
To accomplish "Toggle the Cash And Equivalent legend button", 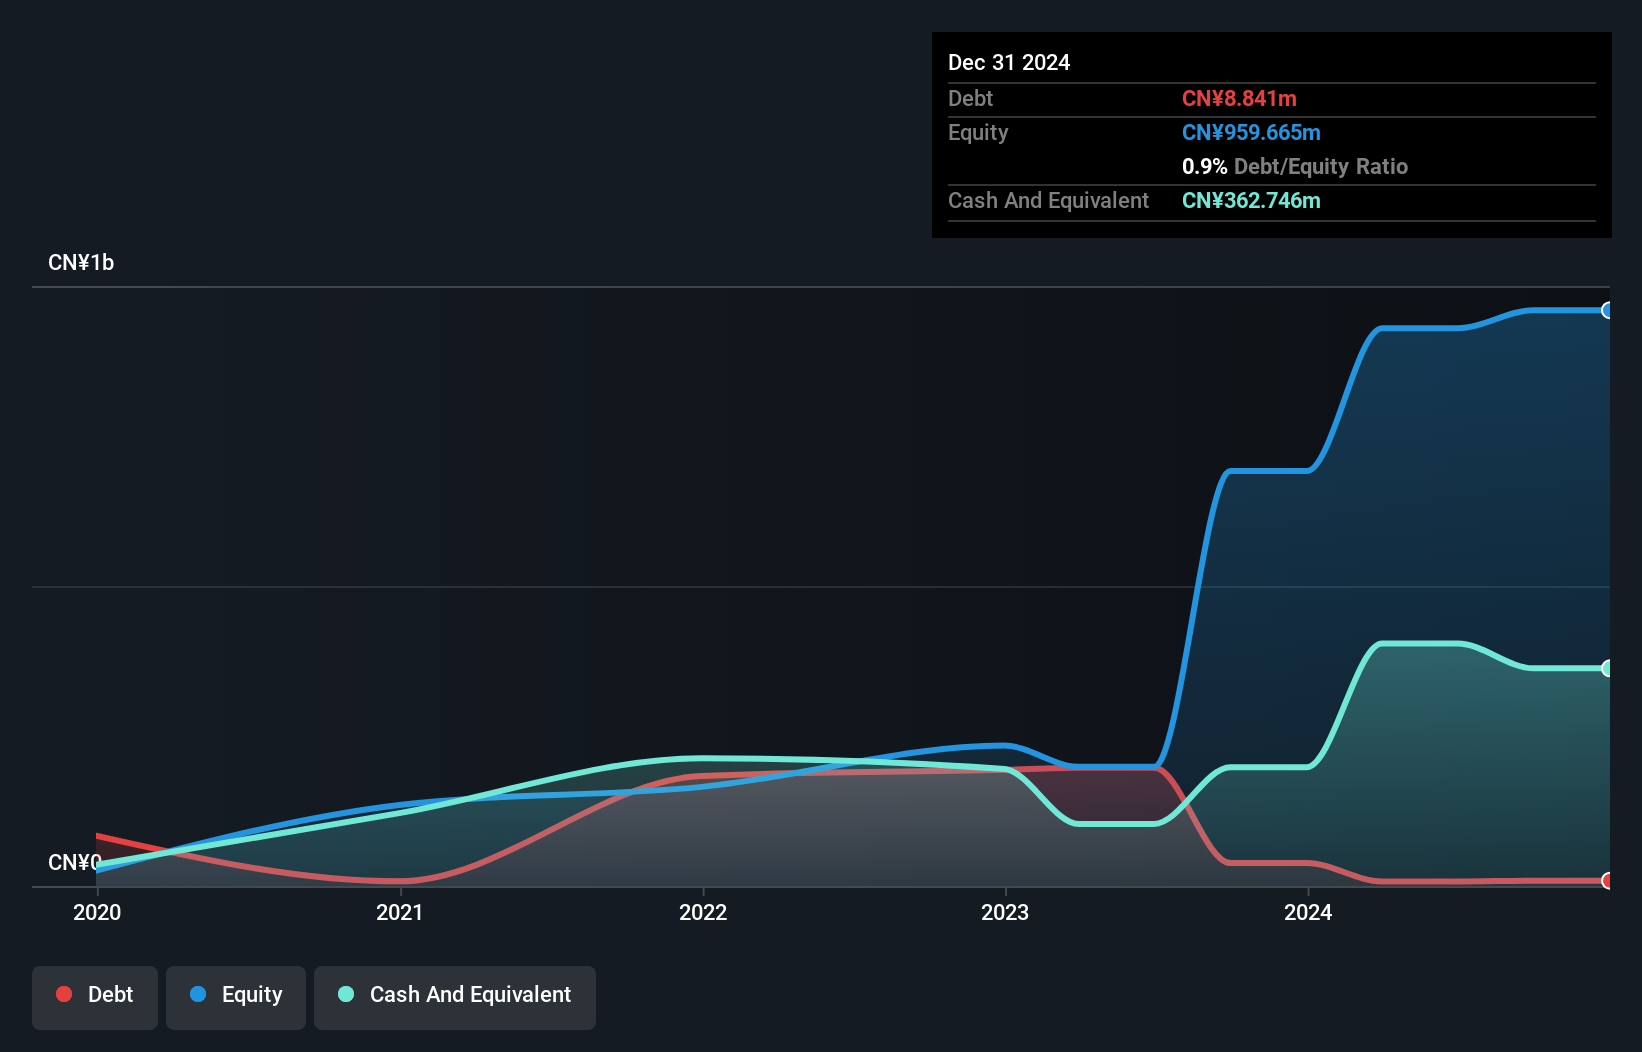I will click(455, 997).
